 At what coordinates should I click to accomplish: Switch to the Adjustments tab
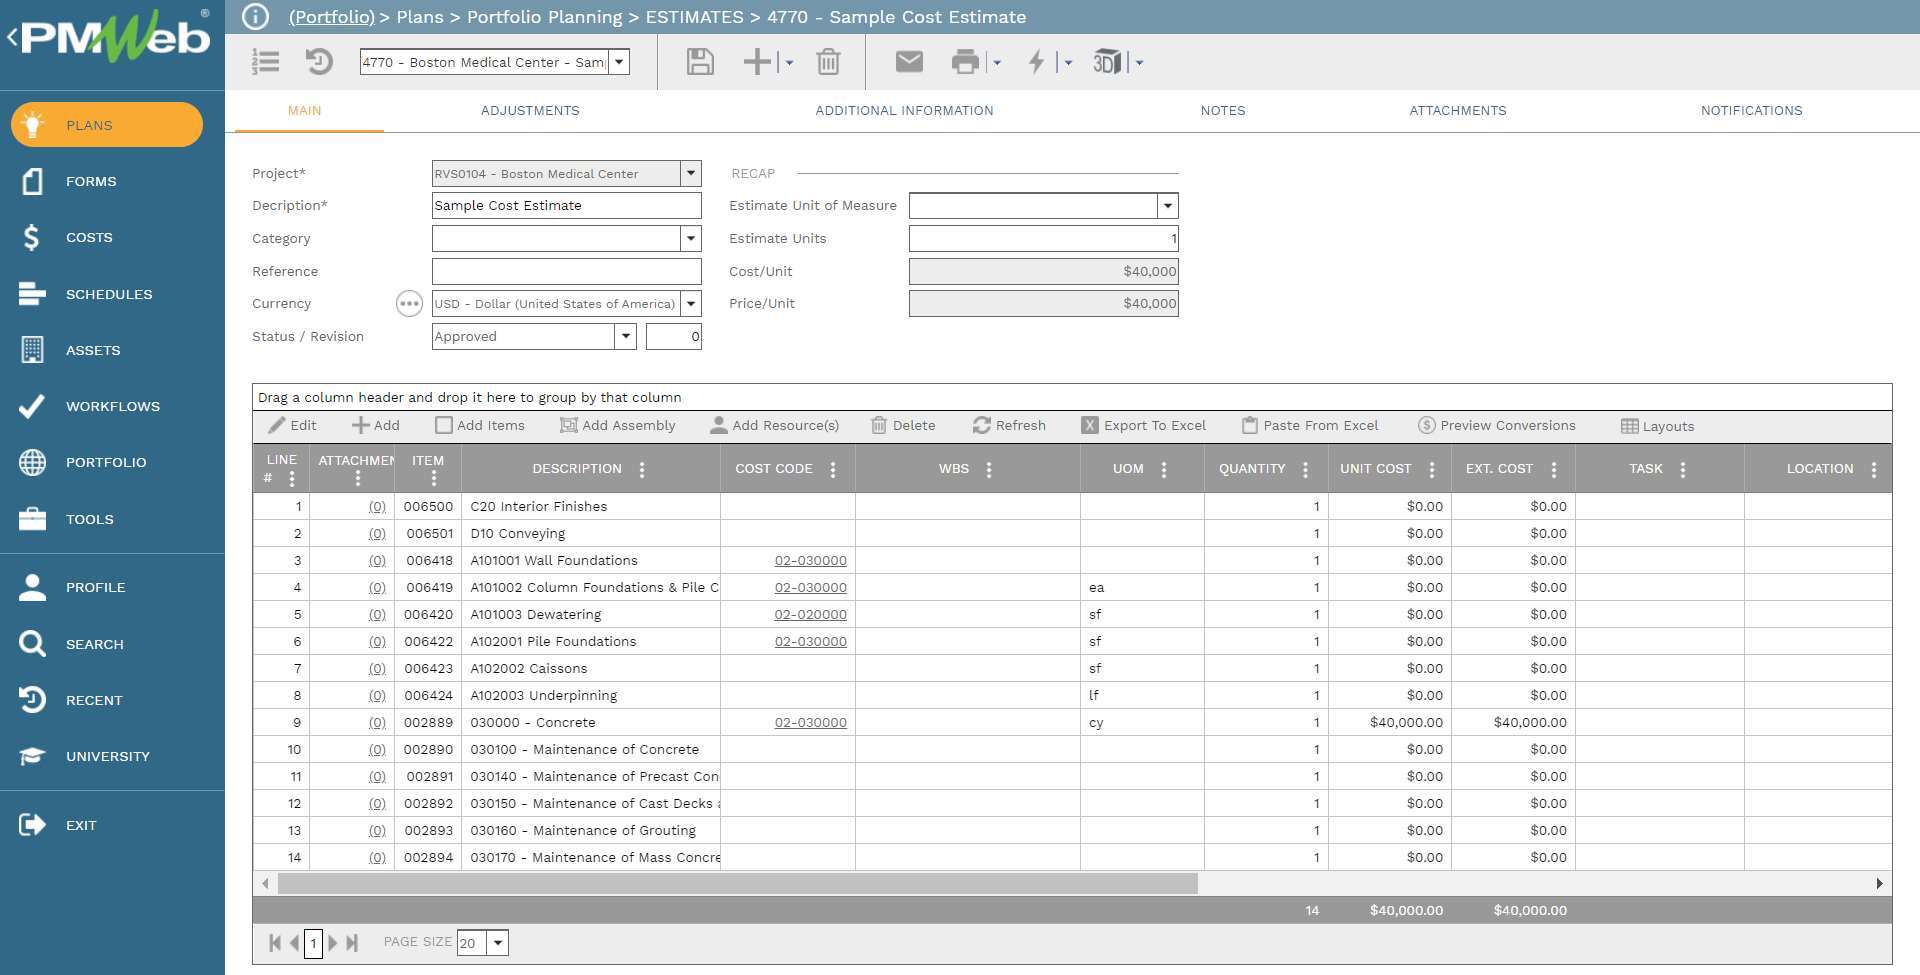pyautogui.click(x=530, y=111)
